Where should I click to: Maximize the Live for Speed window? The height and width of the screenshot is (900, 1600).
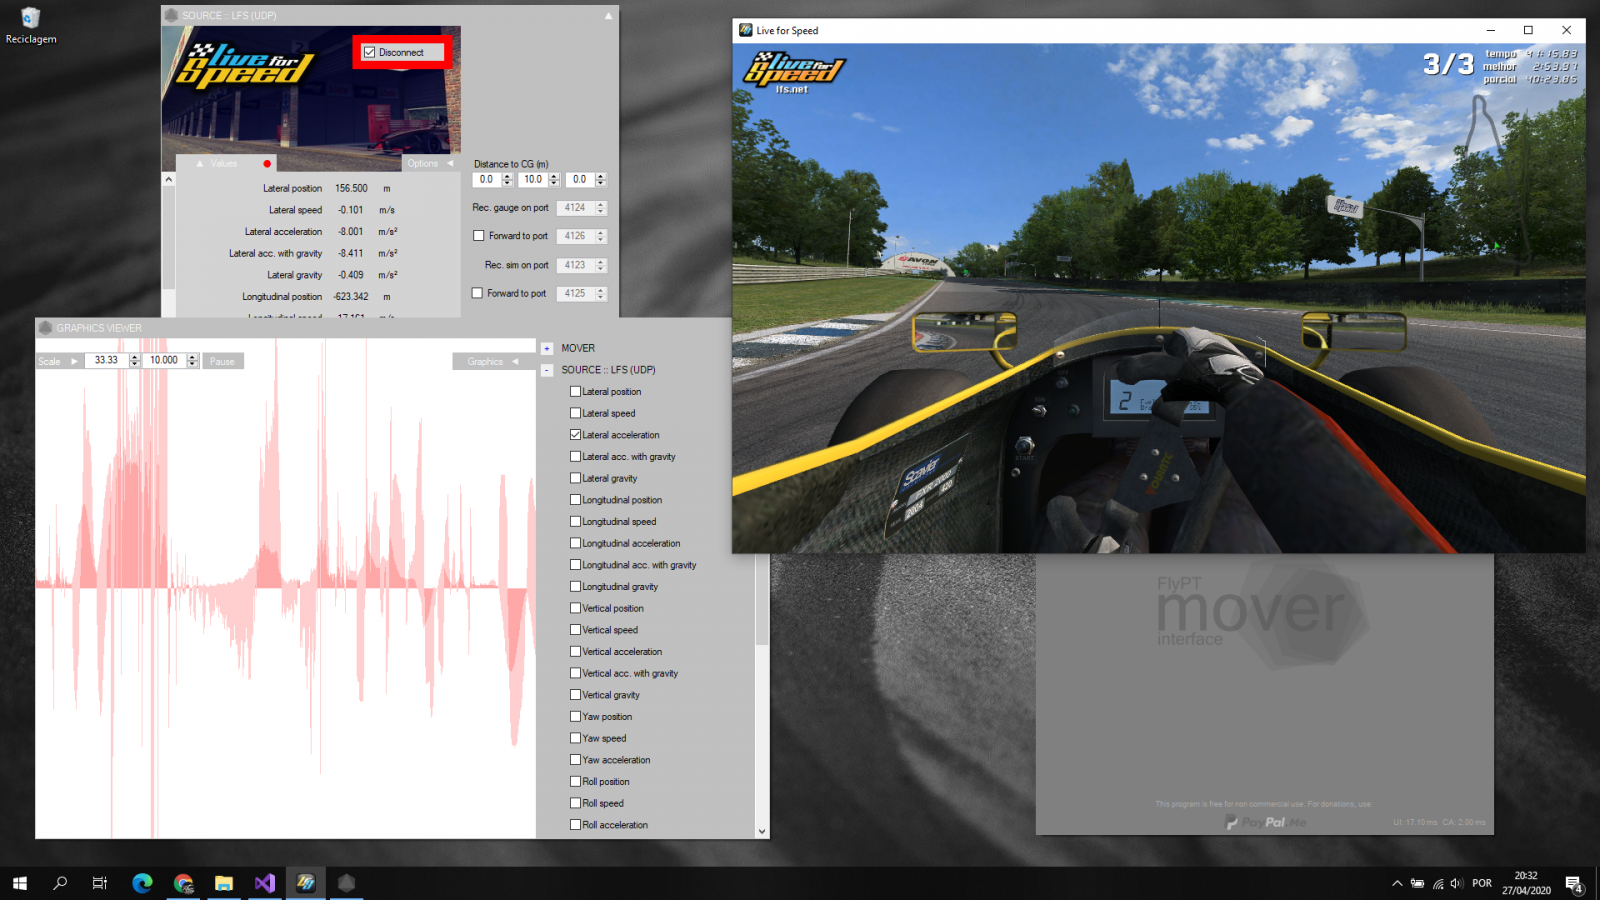(1528, 30)
